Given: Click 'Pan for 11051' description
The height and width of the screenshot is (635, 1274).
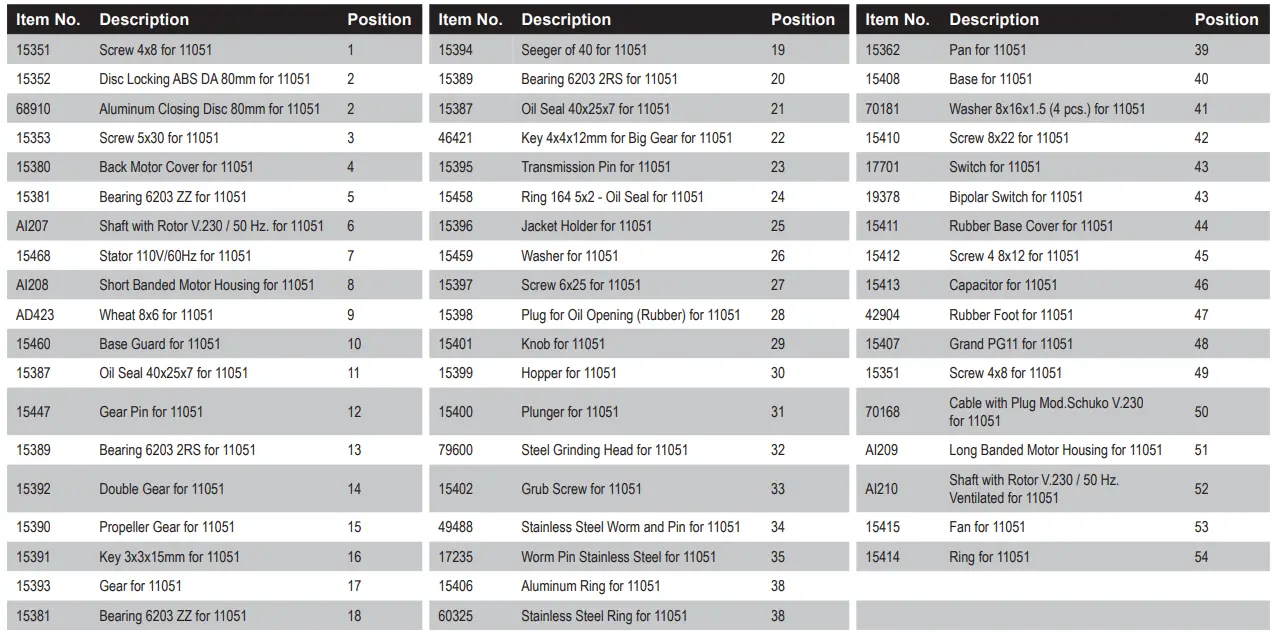Looking at the screenshot, I should click(987, 50).
